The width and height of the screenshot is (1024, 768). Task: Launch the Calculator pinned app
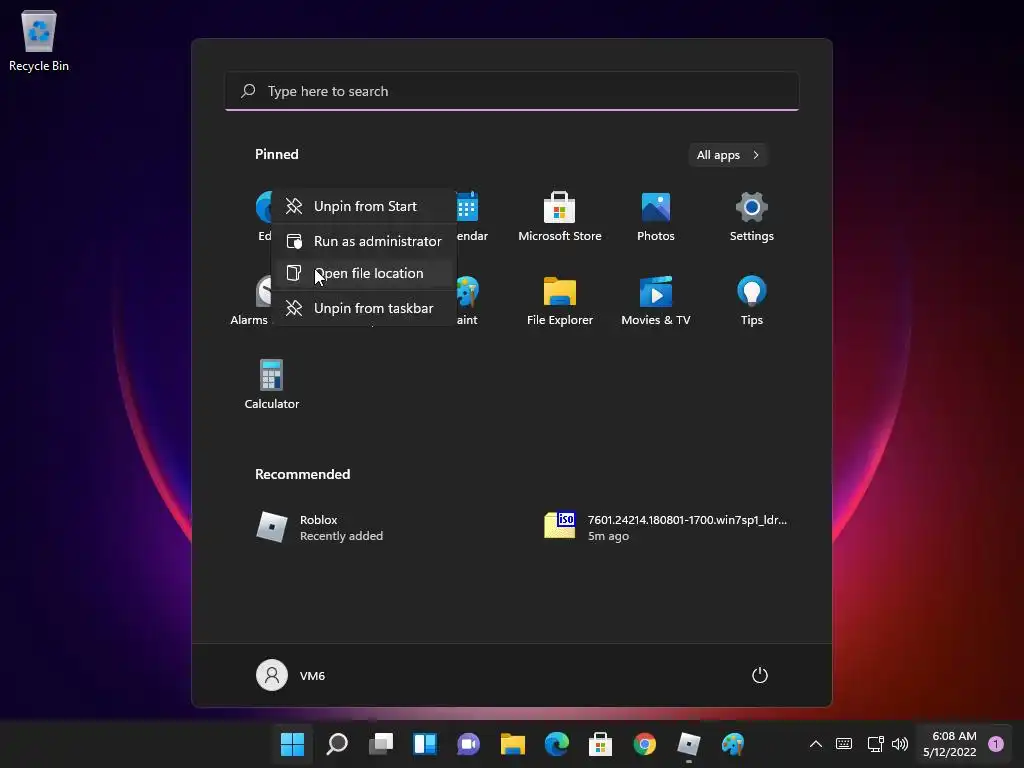tap(272, 385)
